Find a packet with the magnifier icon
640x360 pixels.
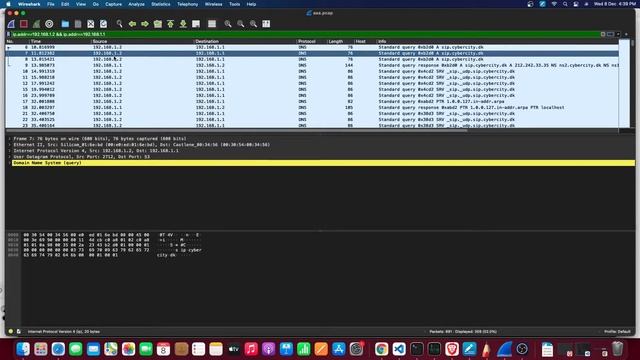pyautogui.click(x=119, y=24)
